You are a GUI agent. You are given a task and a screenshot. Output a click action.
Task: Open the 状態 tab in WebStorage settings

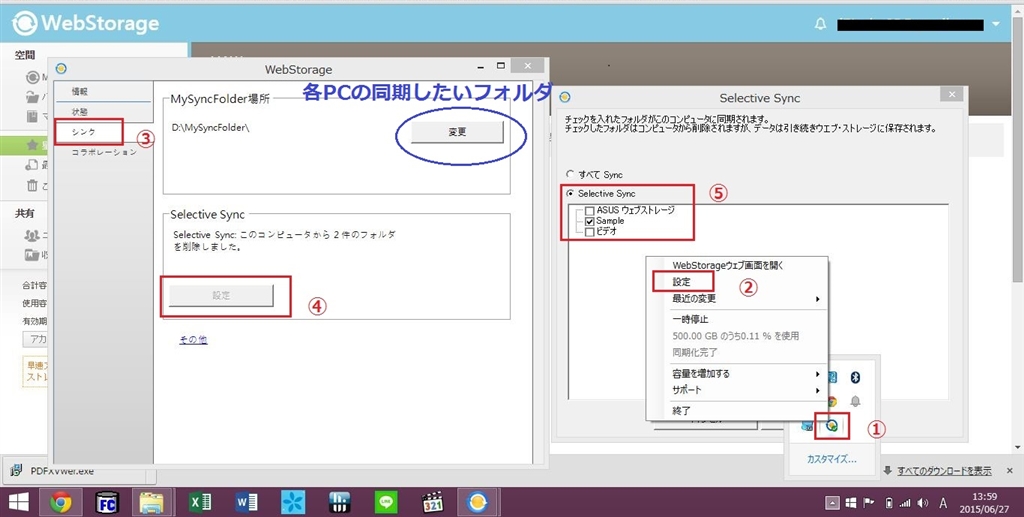point(80,112)
